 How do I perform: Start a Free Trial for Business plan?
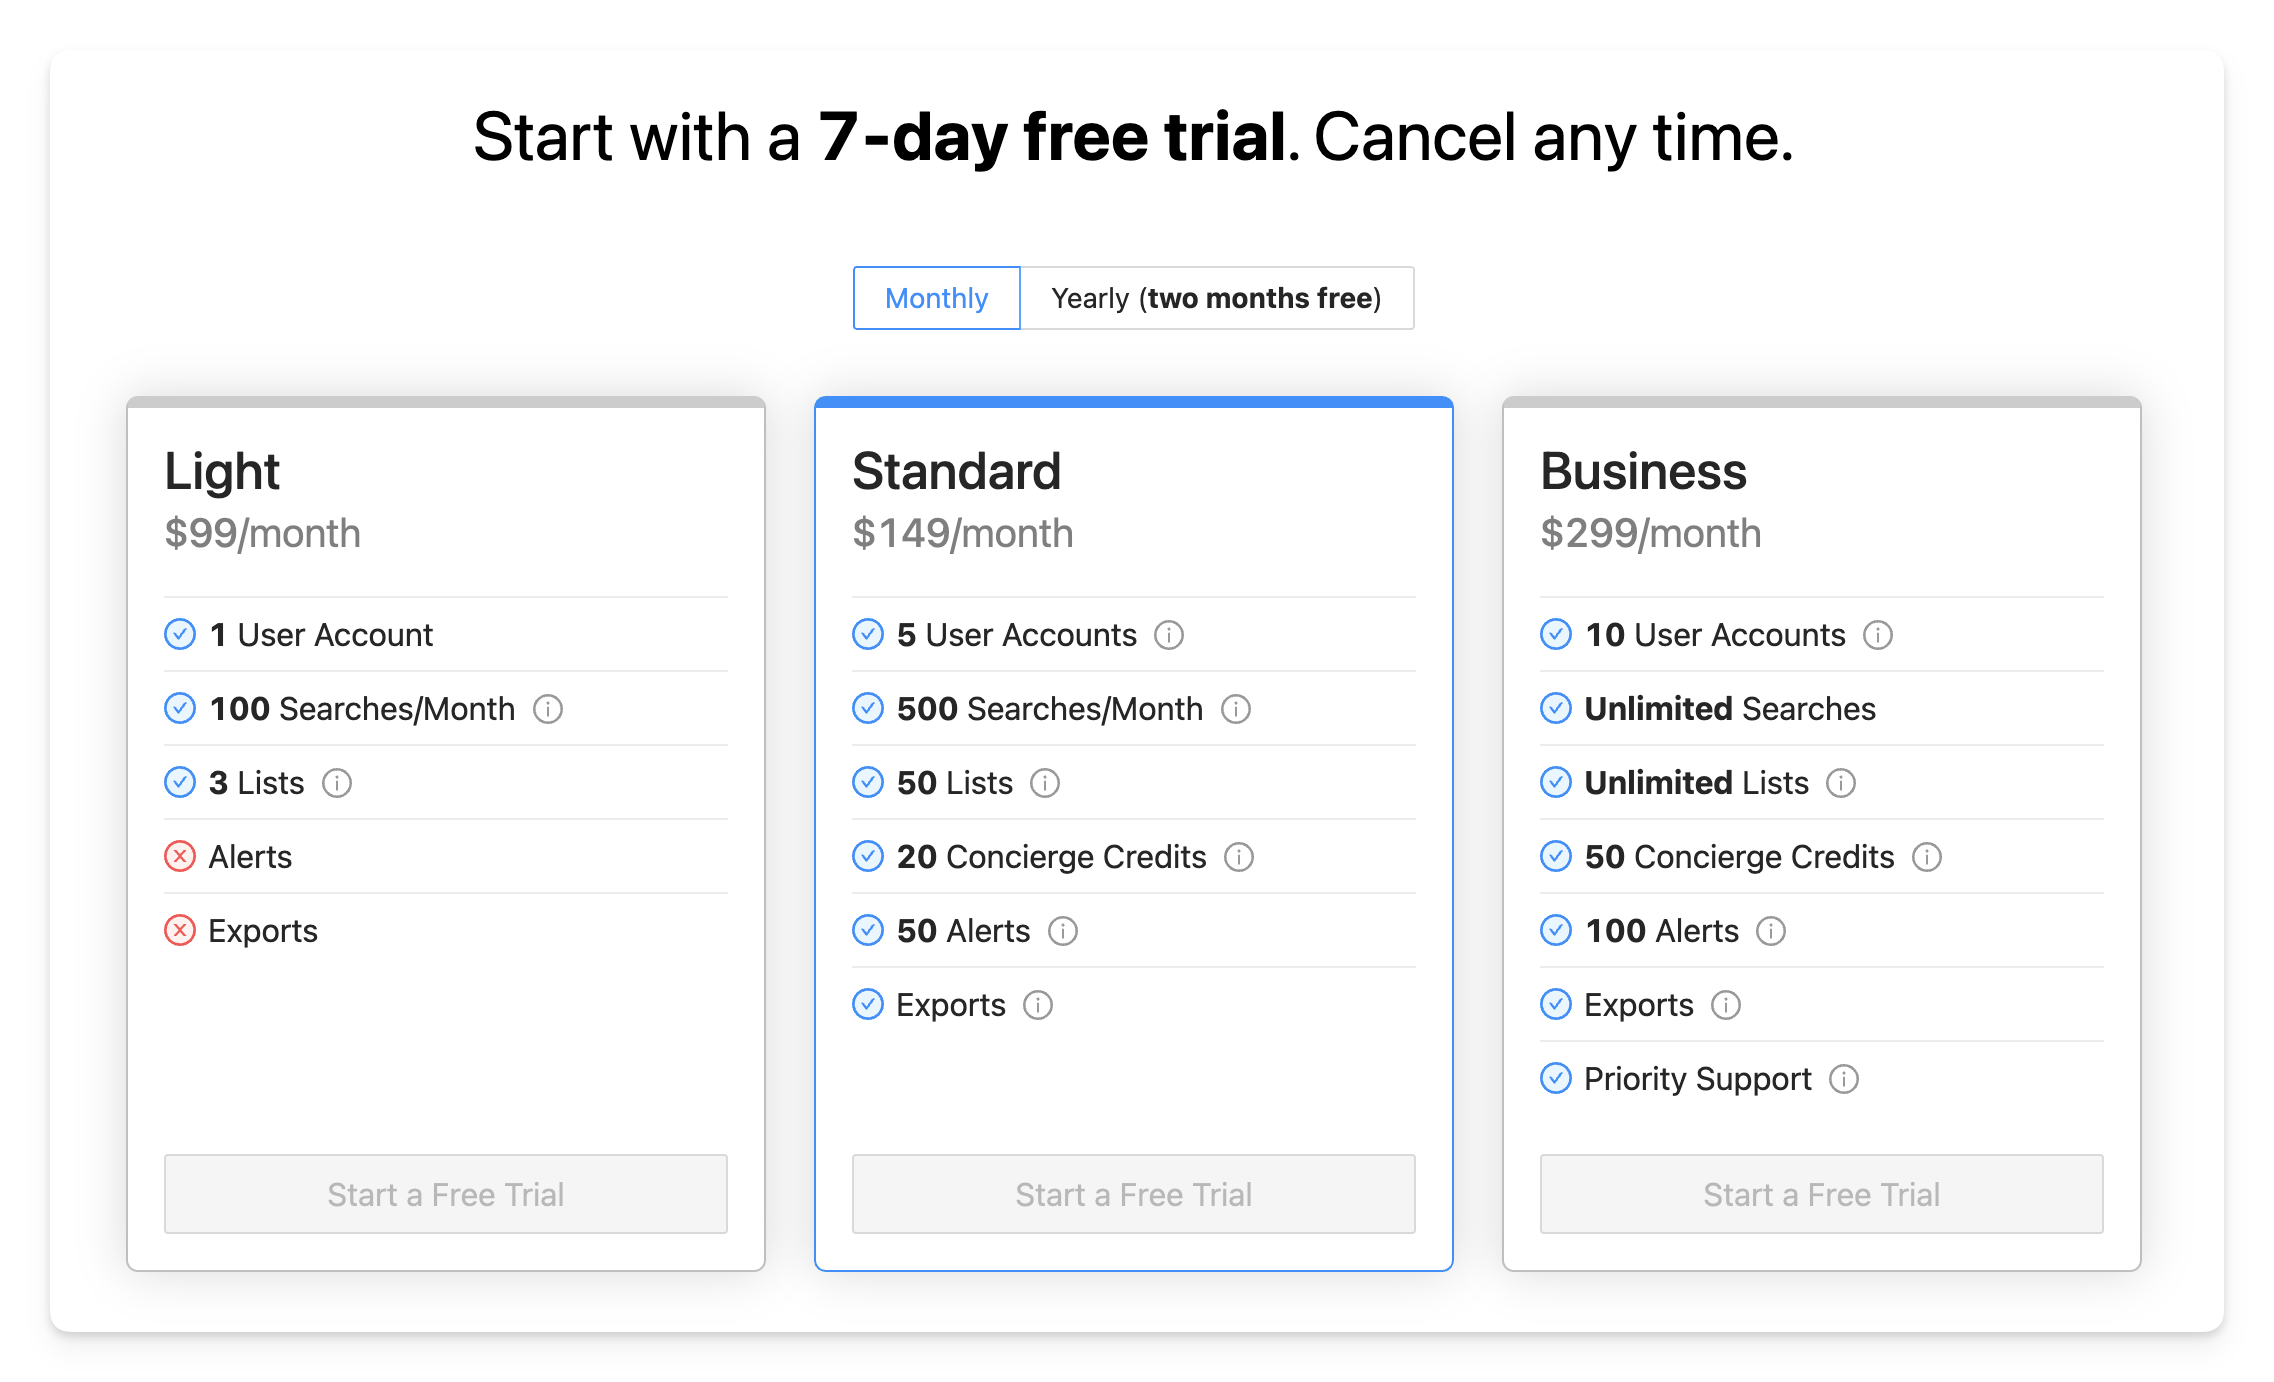click(1822, 1194)
